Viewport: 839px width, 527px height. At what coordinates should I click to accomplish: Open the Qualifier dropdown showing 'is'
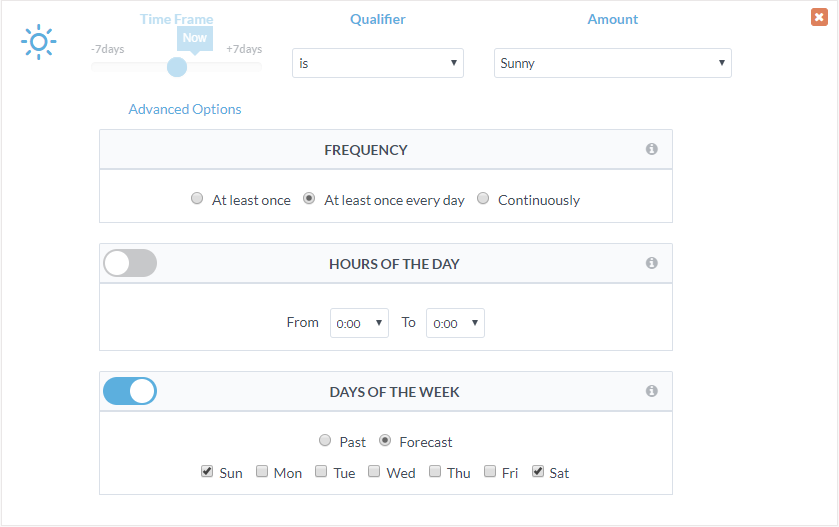point(377,63)
